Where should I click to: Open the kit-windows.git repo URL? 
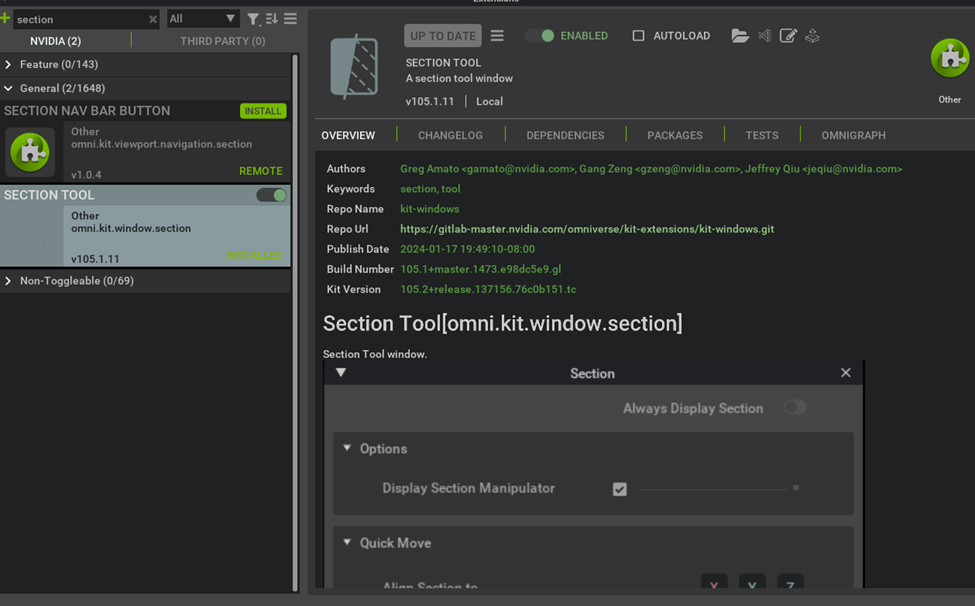(587, 229)
